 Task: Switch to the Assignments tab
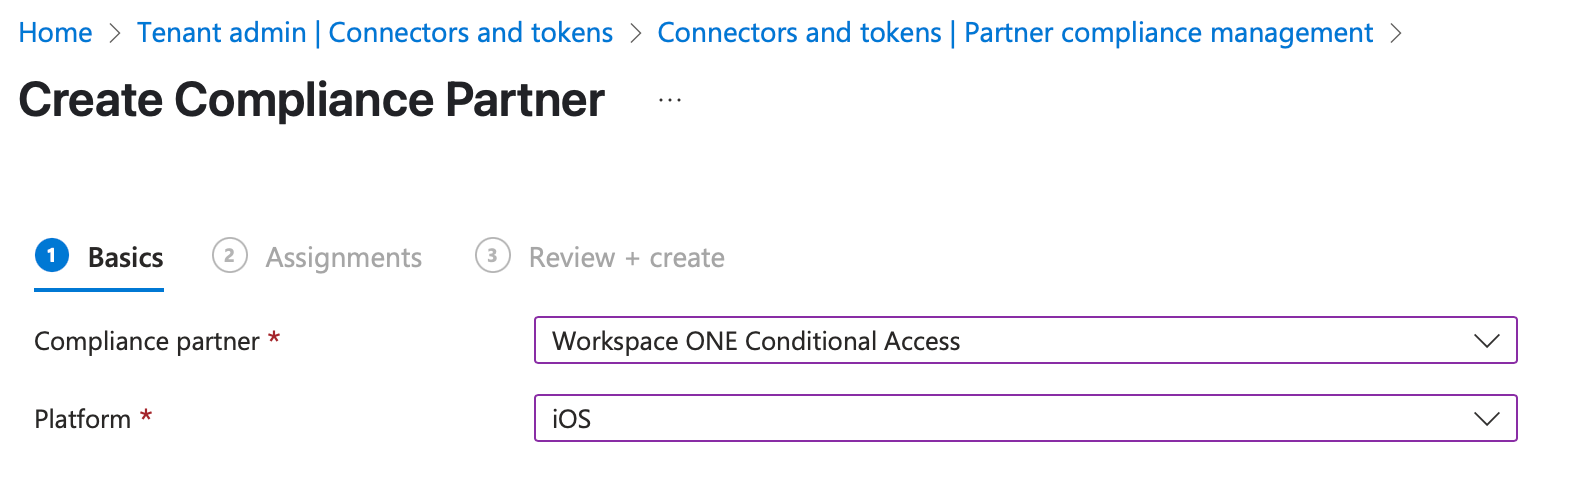coord(343,258)
